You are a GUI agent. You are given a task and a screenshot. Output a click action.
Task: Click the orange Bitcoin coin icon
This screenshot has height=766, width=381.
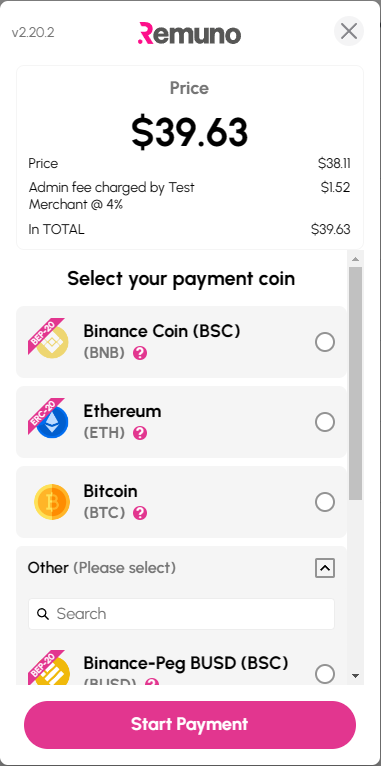52,502
